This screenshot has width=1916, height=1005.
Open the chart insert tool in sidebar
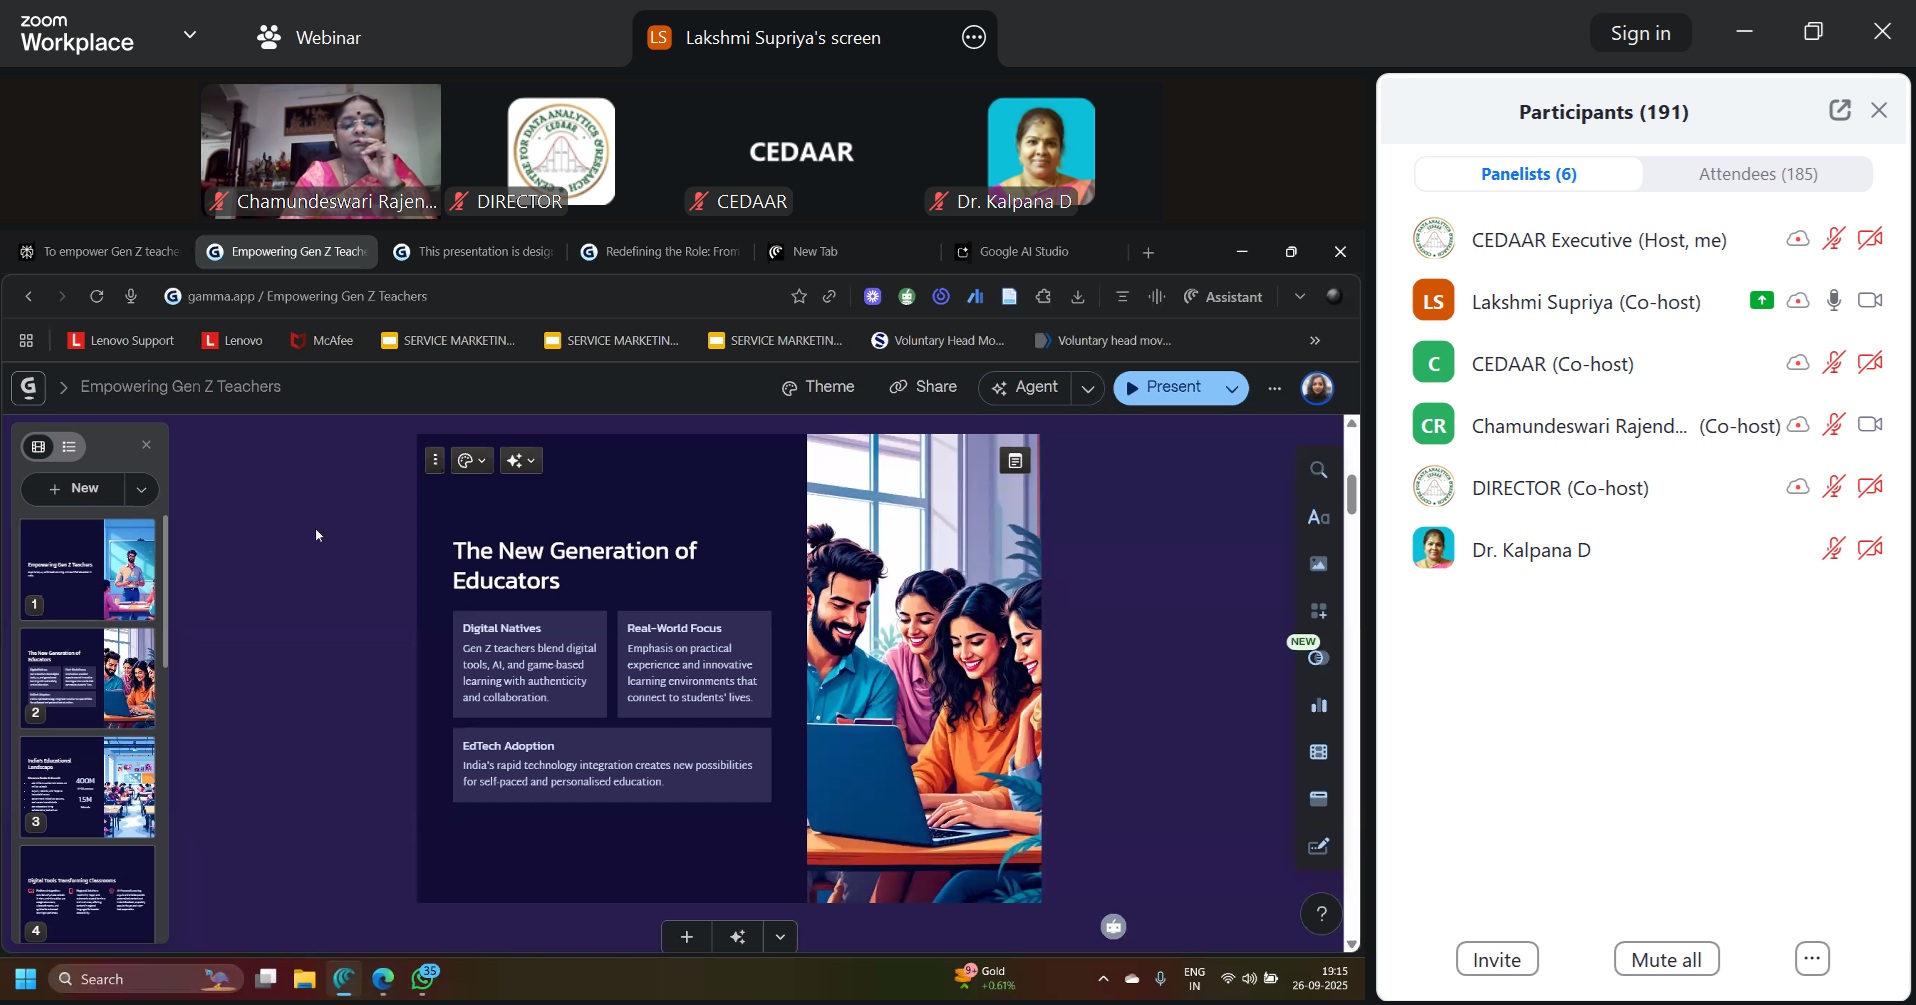(x=1319, y=706)
